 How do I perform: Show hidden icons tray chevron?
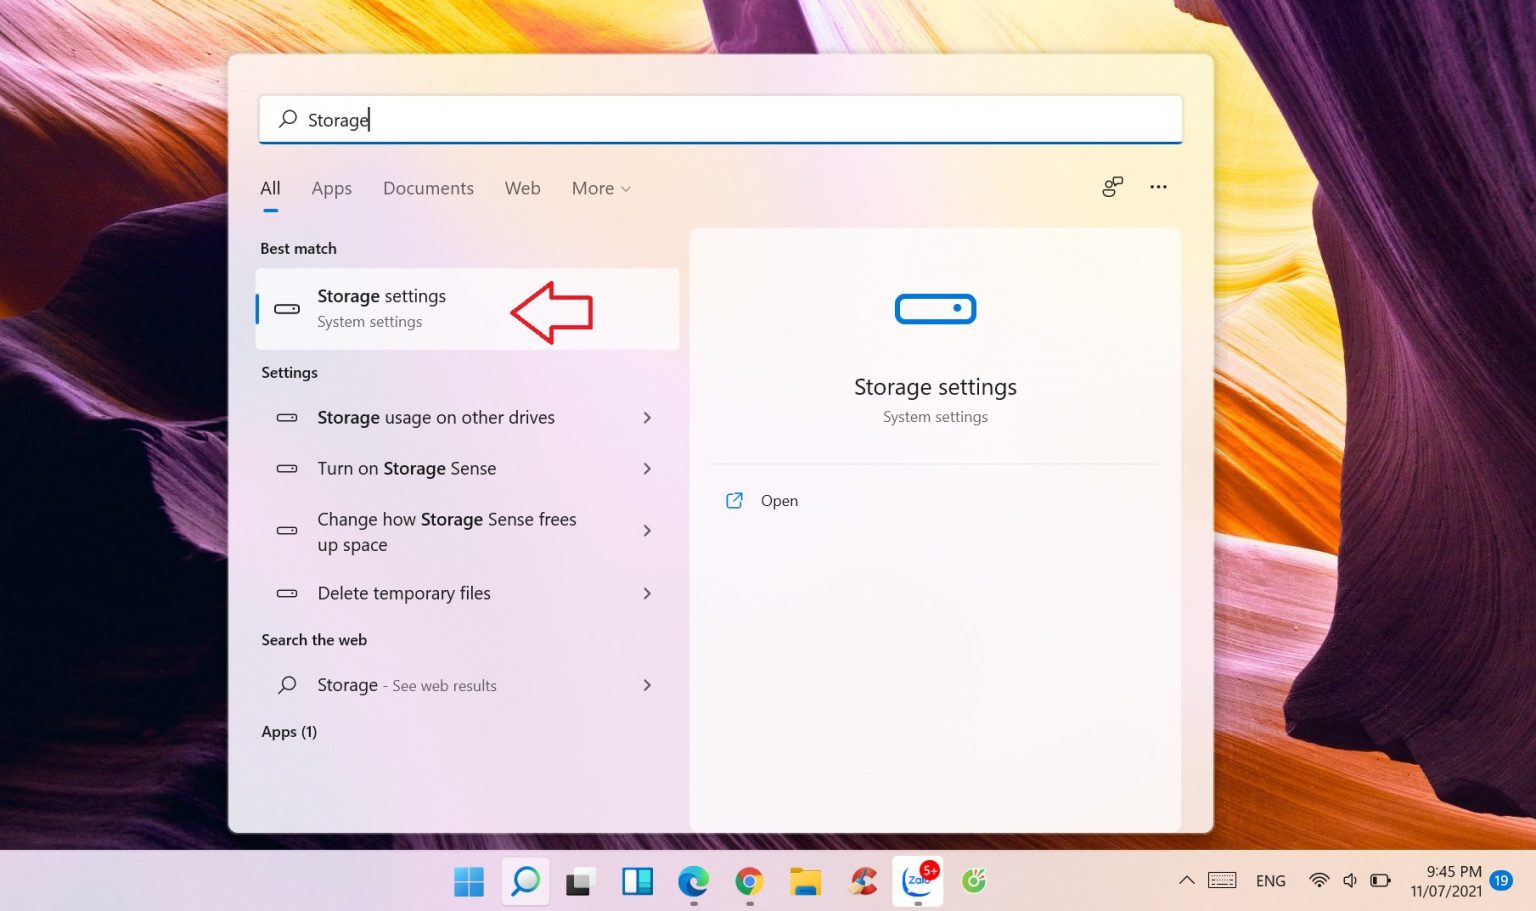(x=1186, y=881)
